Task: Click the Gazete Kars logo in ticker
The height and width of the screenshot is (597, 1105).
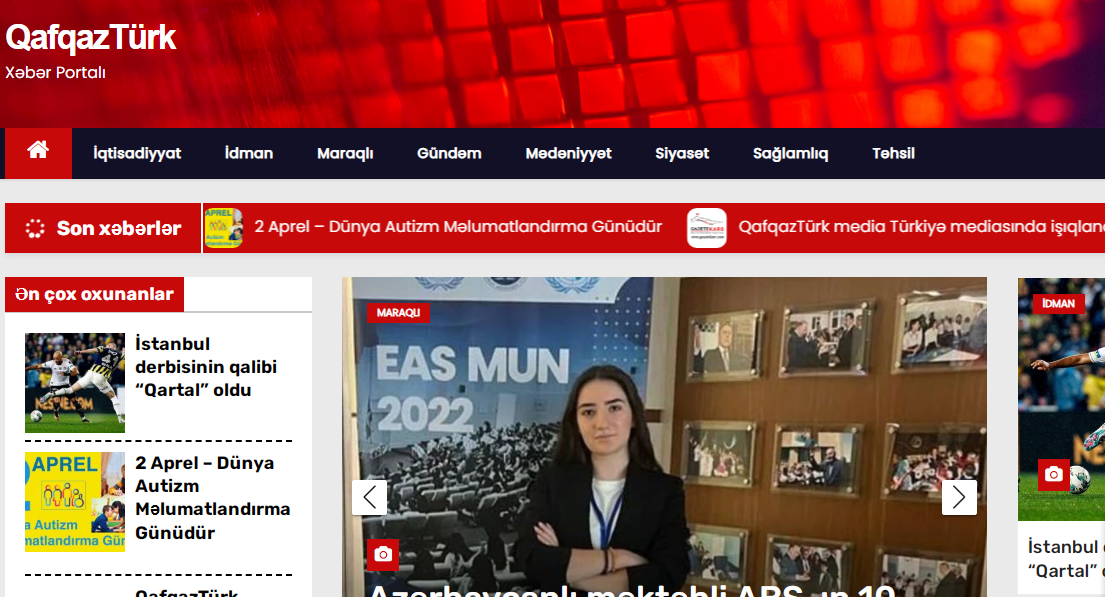Action: pos(706,228)
